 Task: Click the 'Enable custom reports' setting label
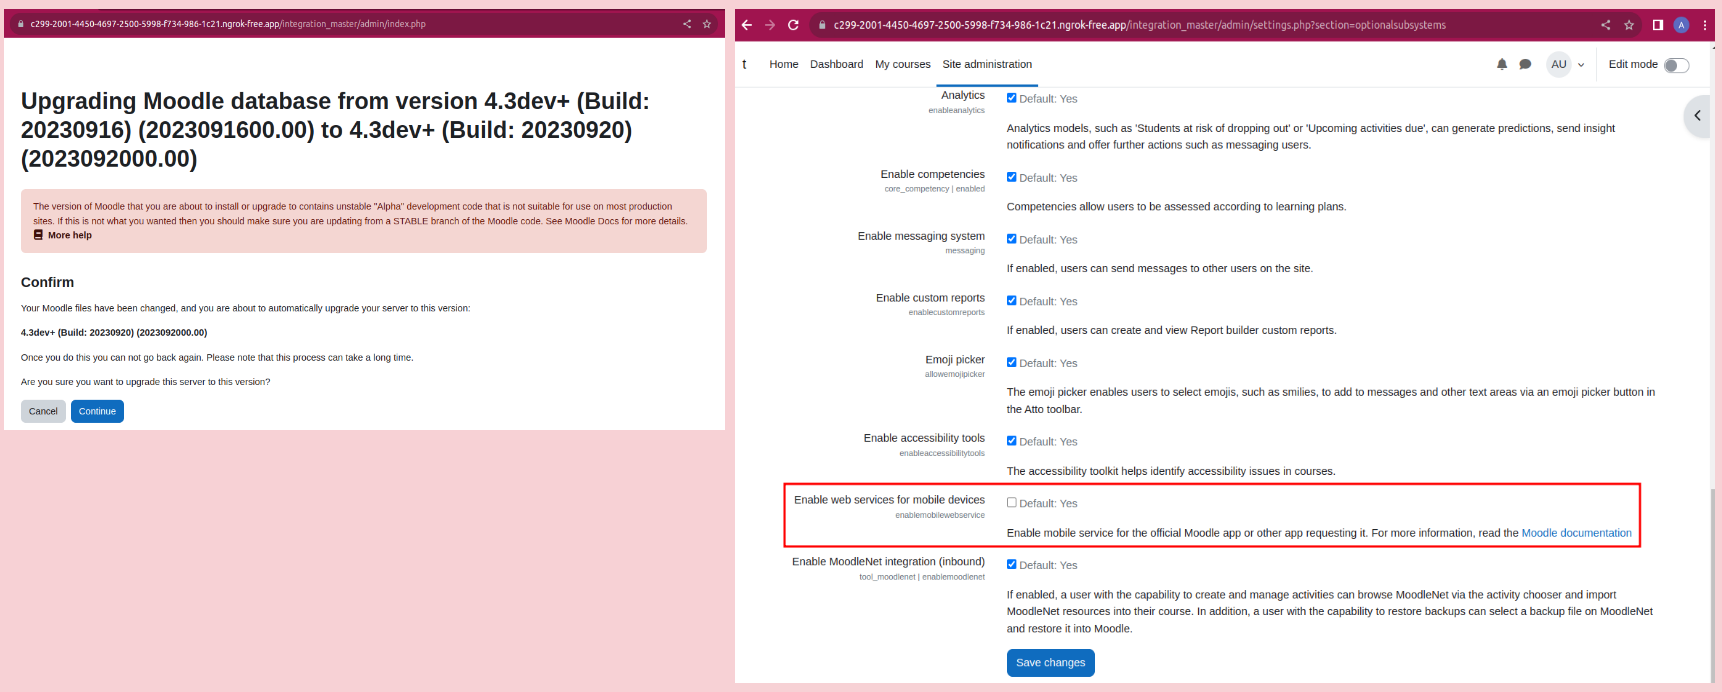pyautogui.click(x=930, y=298)
